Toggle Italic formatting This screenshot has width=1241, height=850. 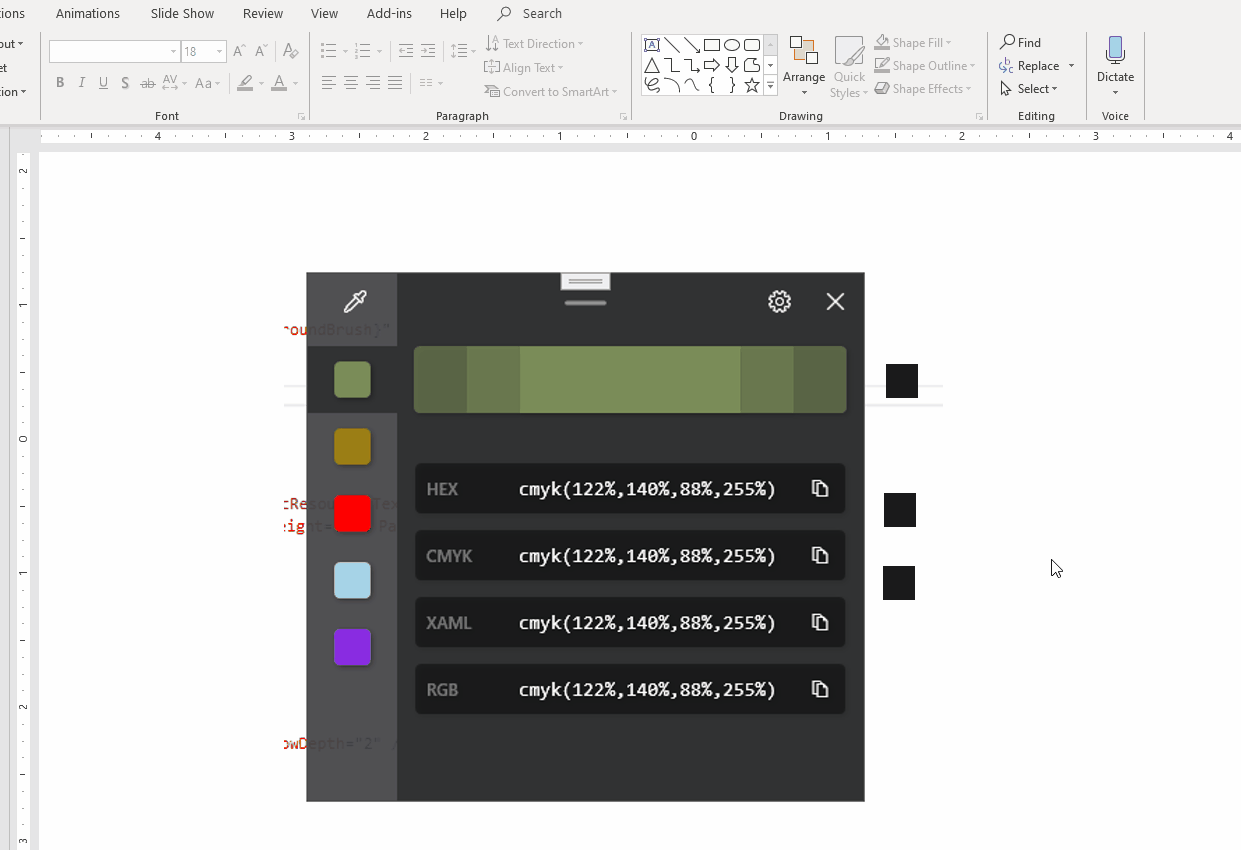[82, 83]
